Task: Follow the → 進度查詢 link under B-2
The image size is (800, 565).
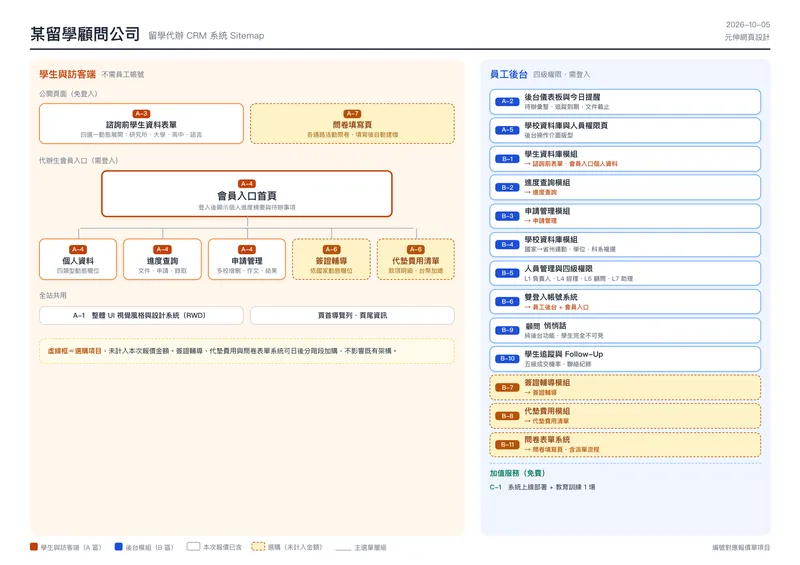Action: [541, 192]
